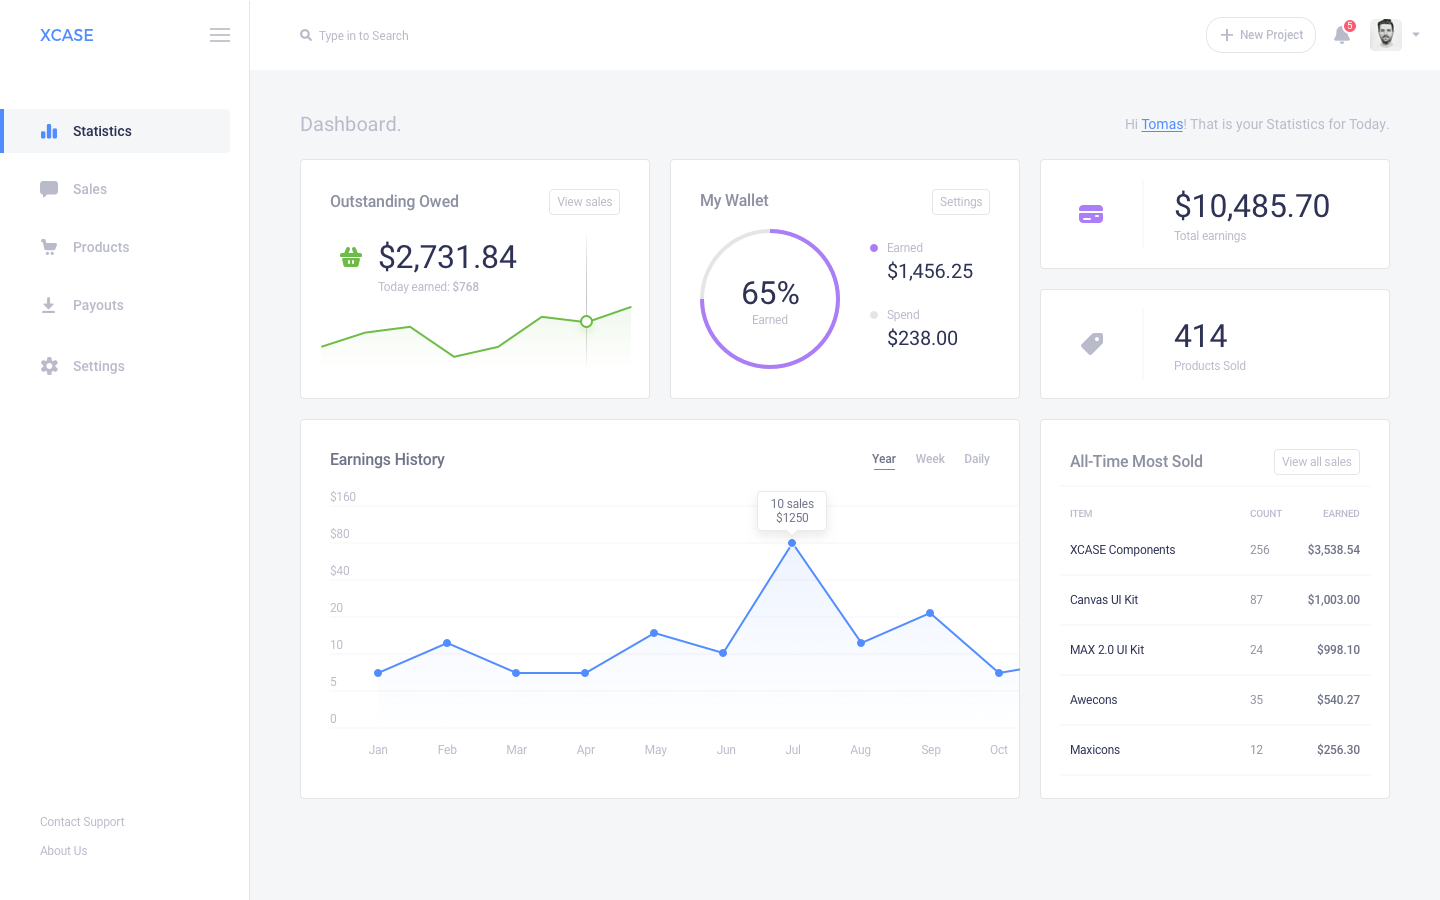Click the Tomas name link
The width and height of the screenshot is (1440, 900).
coord(1162,124)
